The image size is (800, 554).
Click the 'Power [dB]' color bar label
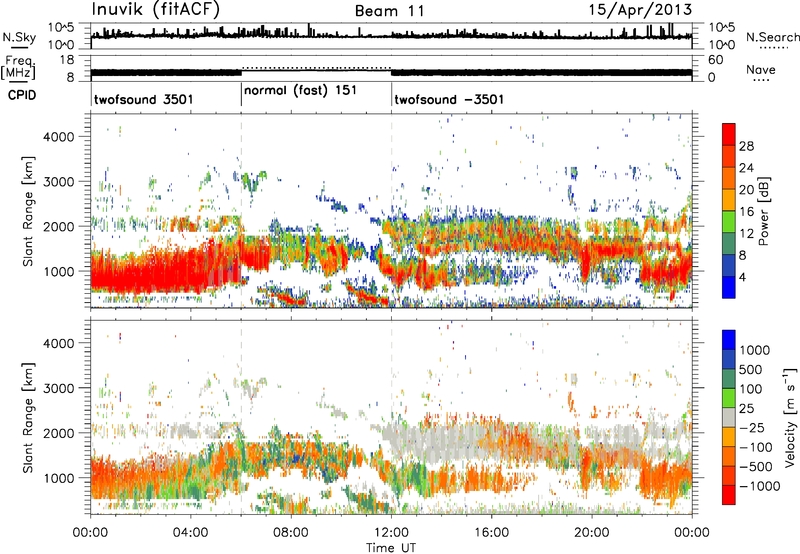(764, 211)
